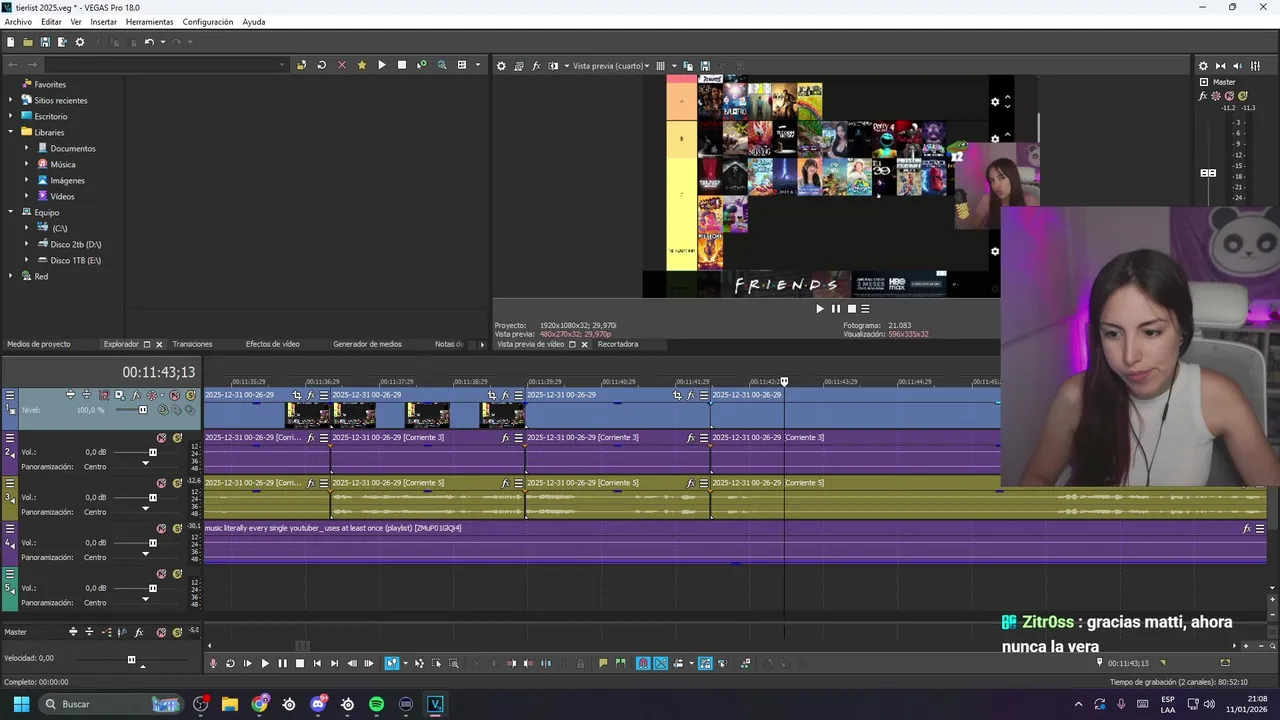The height and width of the screenshot is (720, 1280).
Task: Stop timeline playback in transport bar
Action: (x=299, y=663)
